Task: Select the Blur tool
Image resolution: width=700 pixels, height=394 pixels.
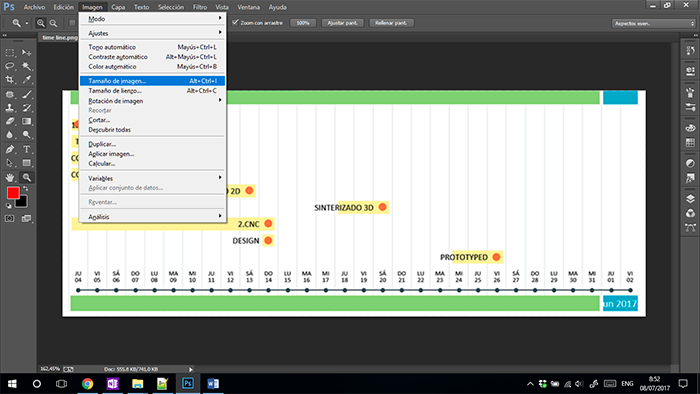Action: [9, 135]
